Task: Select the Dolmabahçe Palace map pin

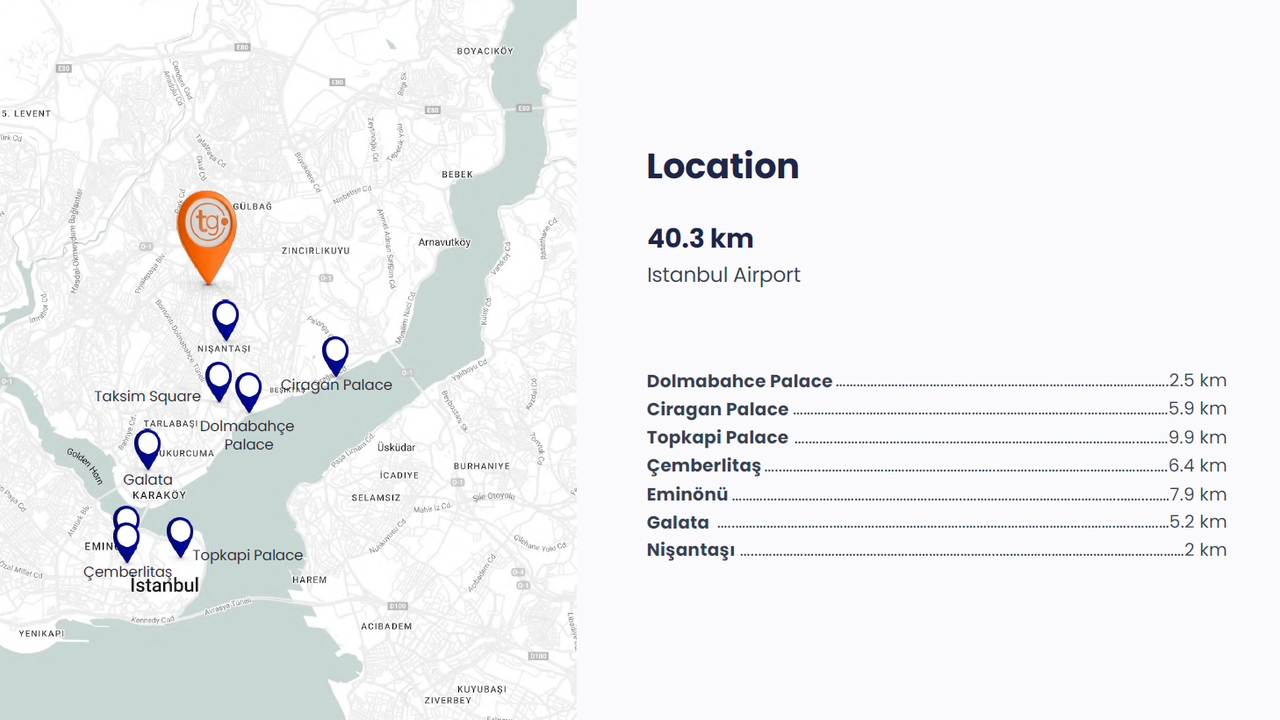Action: (x=248, y=390)
